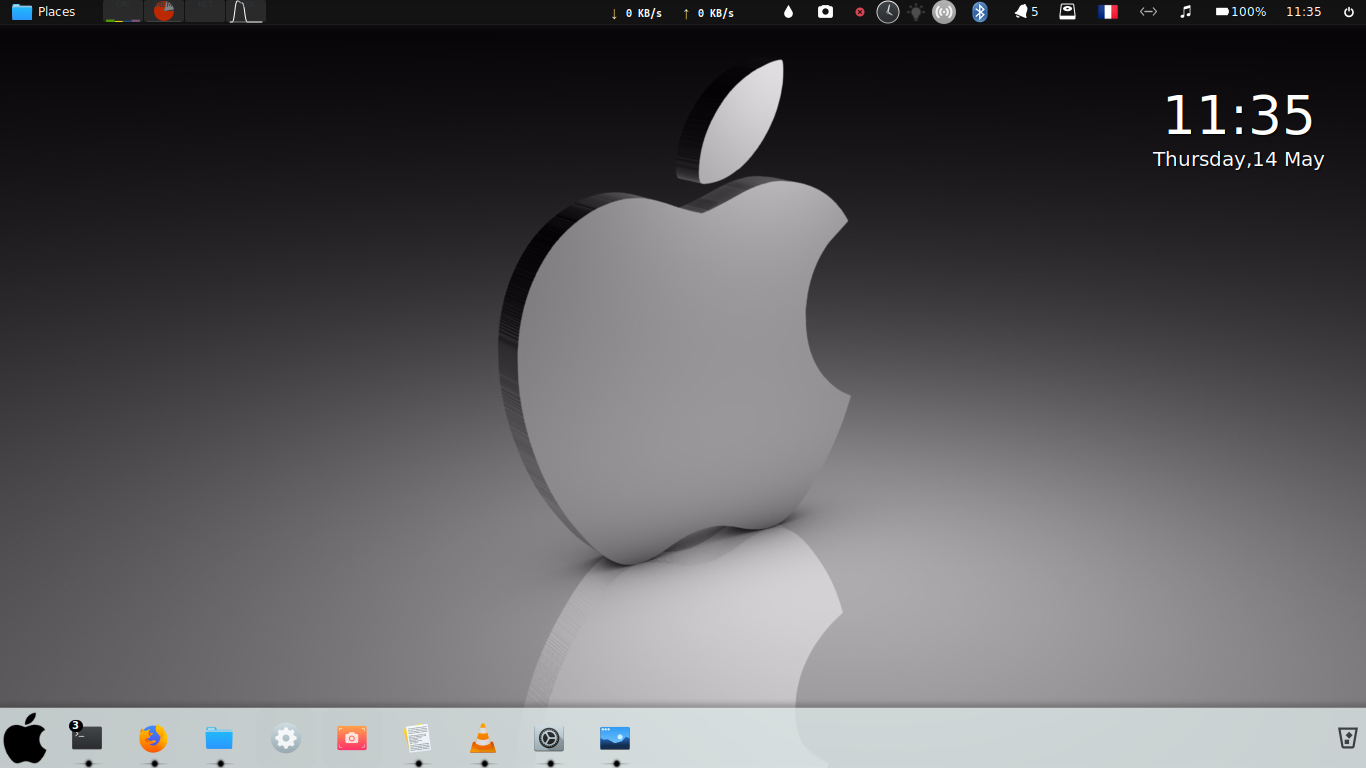The image size is (1366, 768).
Task: Open the disk usage graph applet
Action: tap(246, 12)
